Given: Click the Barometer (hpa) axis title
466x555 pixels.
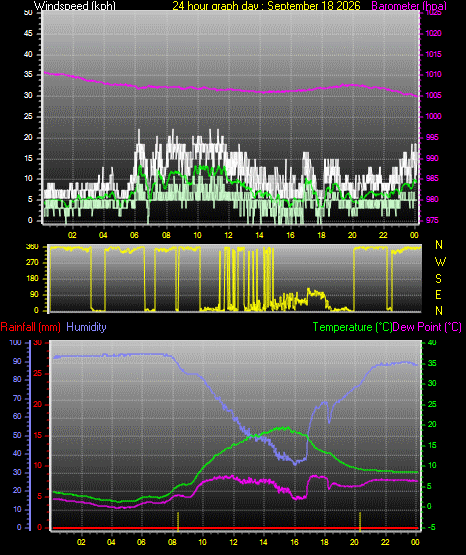Looking at the screenshot, I should click(x=409, y=6).
